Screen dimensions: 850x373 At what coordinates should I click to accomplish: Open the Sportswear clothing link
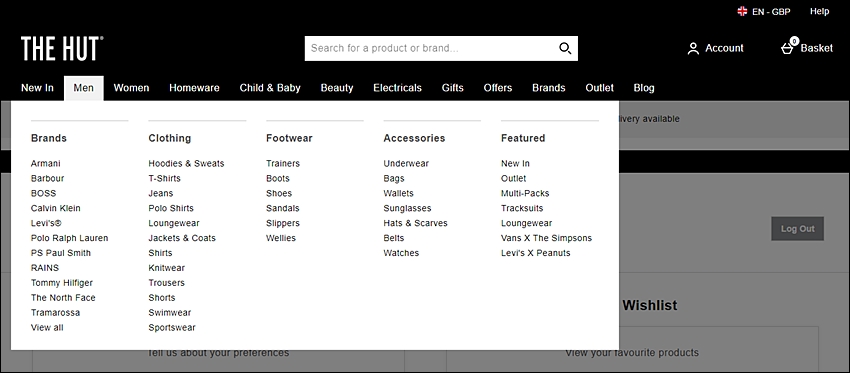pos(172,327)
